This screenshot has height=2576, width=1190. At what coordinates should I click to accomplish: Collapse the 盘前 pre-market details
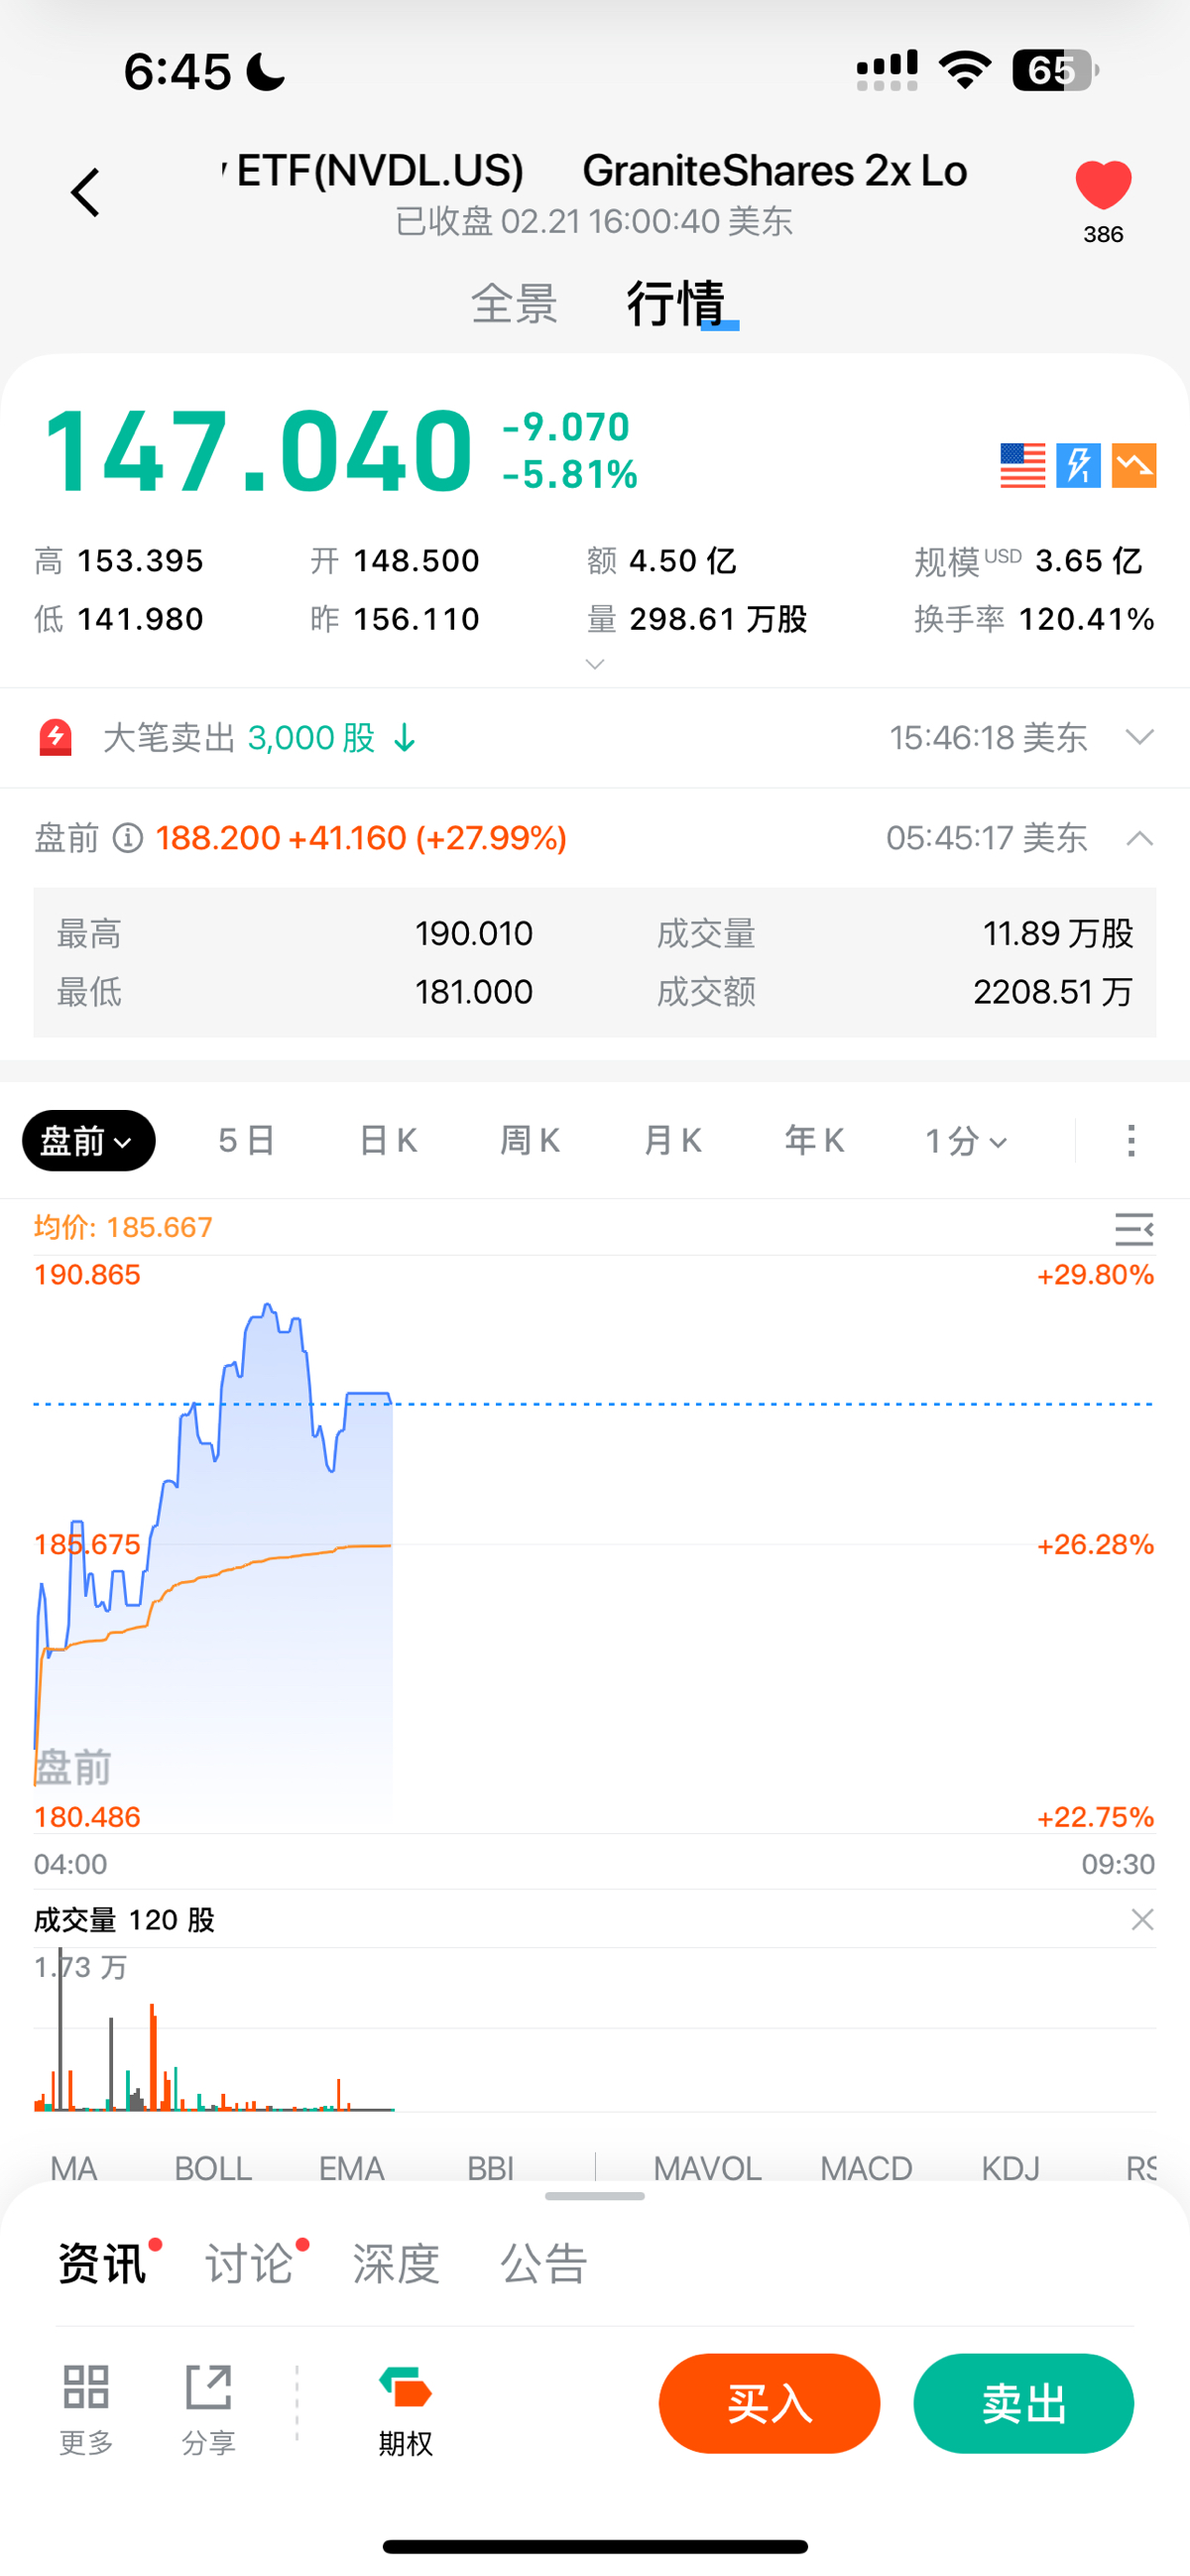(x=1140, y=839)
